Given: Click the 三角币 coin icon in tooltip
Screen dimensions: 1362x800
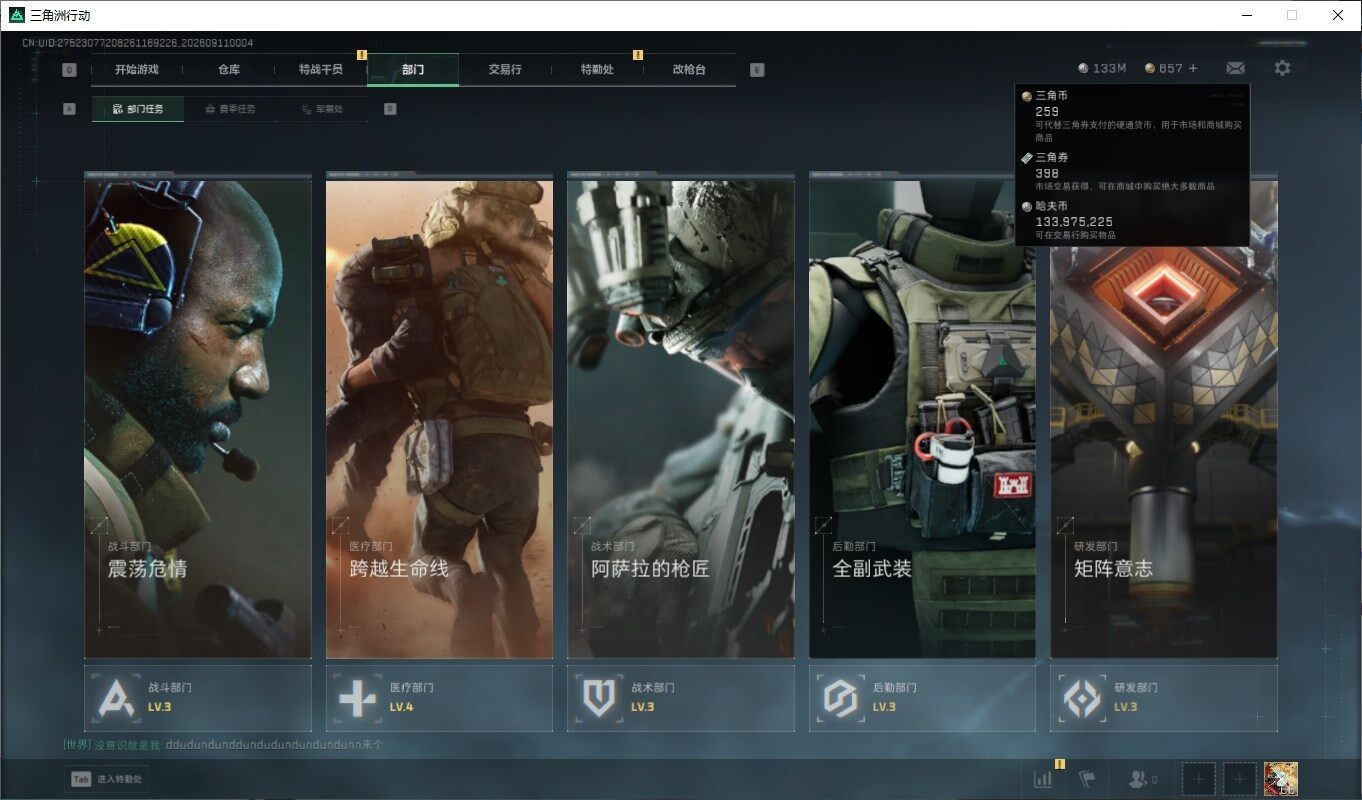Looking at the screenshot, I should tap(1026, 96).
